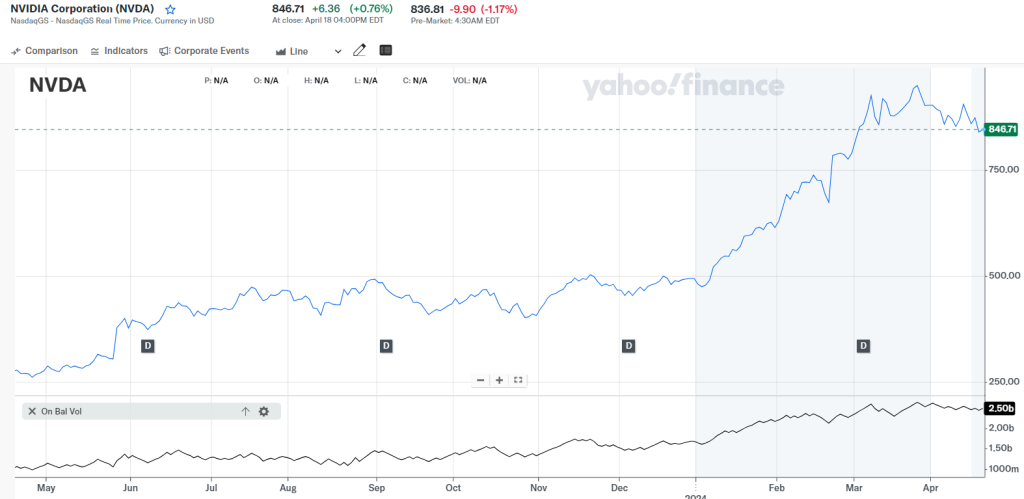Viewport: 1024px width, 499px height.
Task: Zoom in the chart with plus button
Action: [499, 380]
